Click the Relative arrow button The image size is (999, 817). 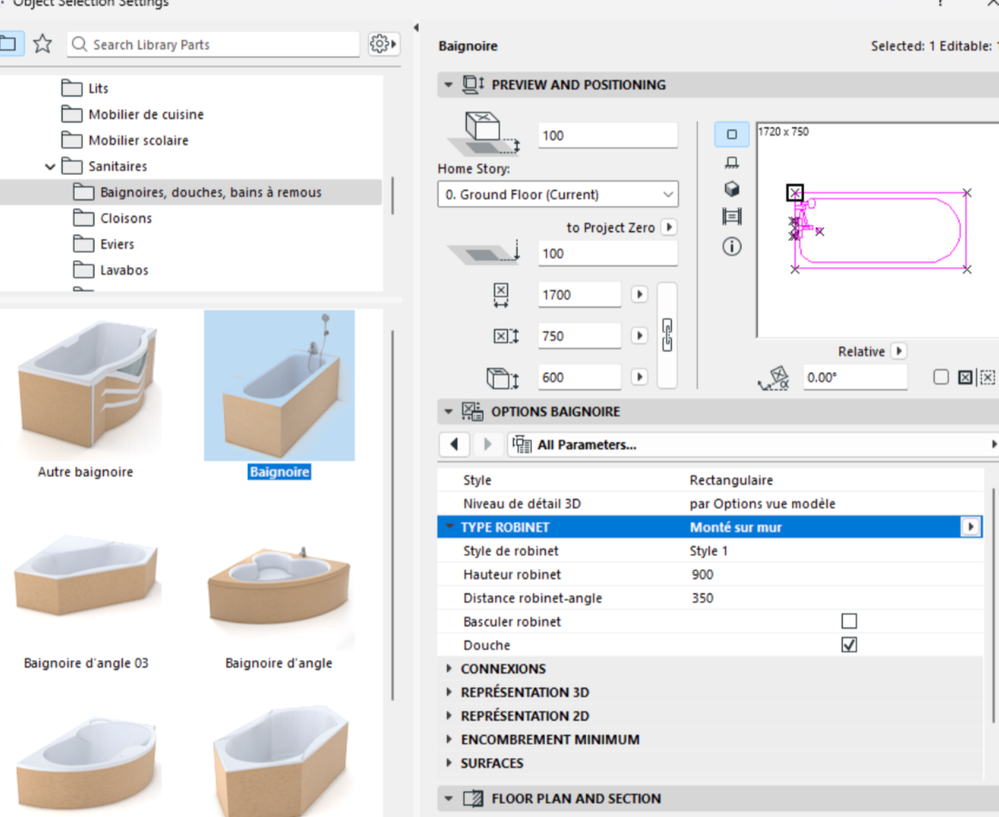tap(898, 351)
